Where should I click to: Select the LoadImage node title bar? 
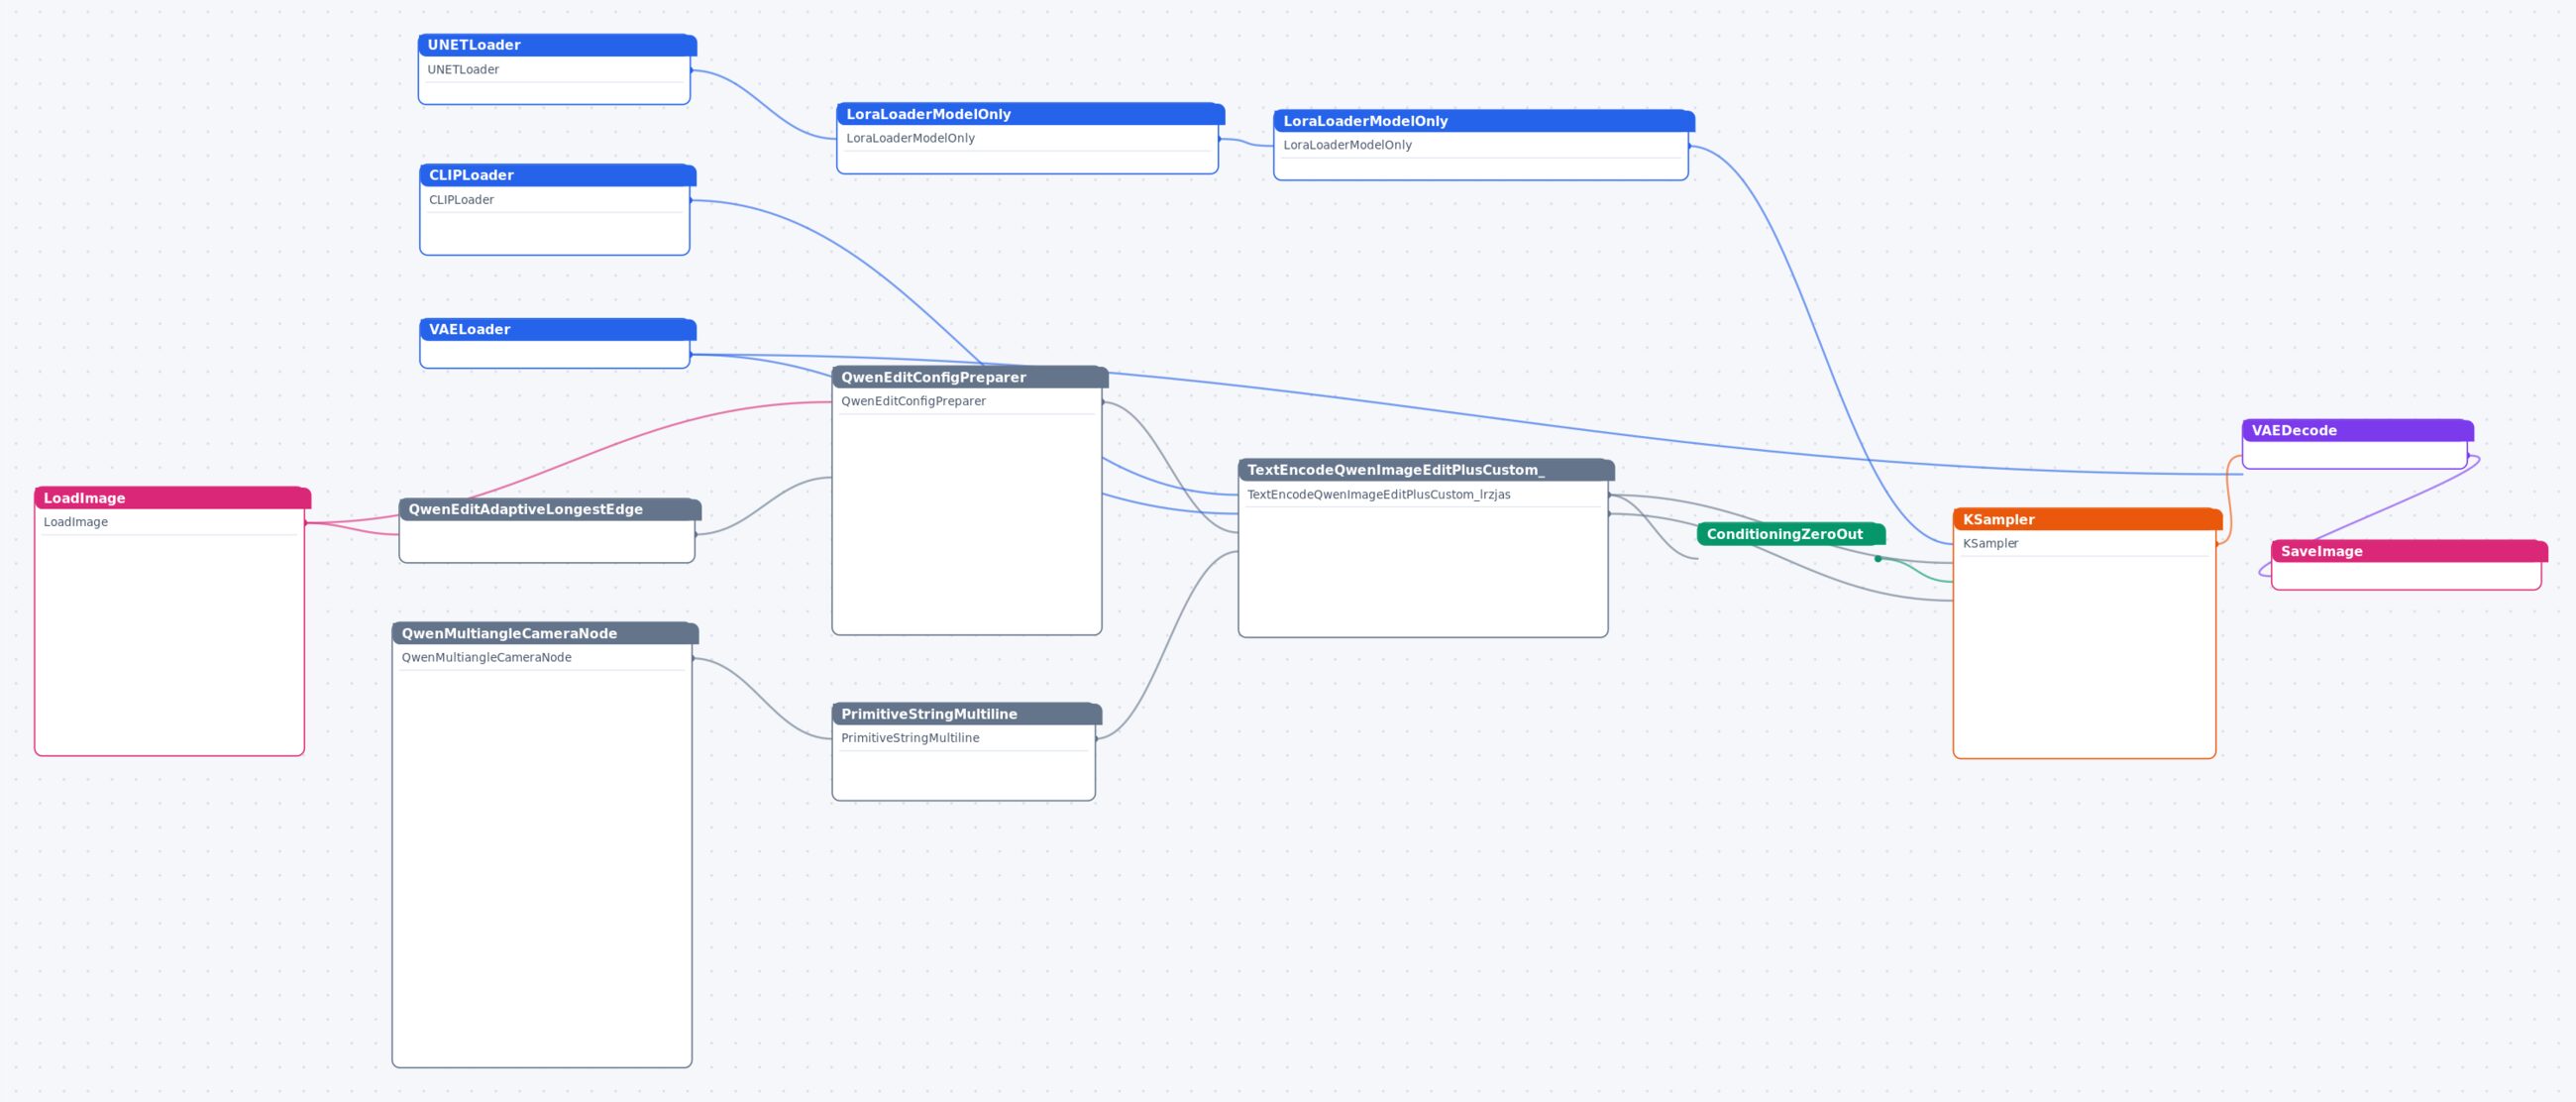click(x=172, y=498)
